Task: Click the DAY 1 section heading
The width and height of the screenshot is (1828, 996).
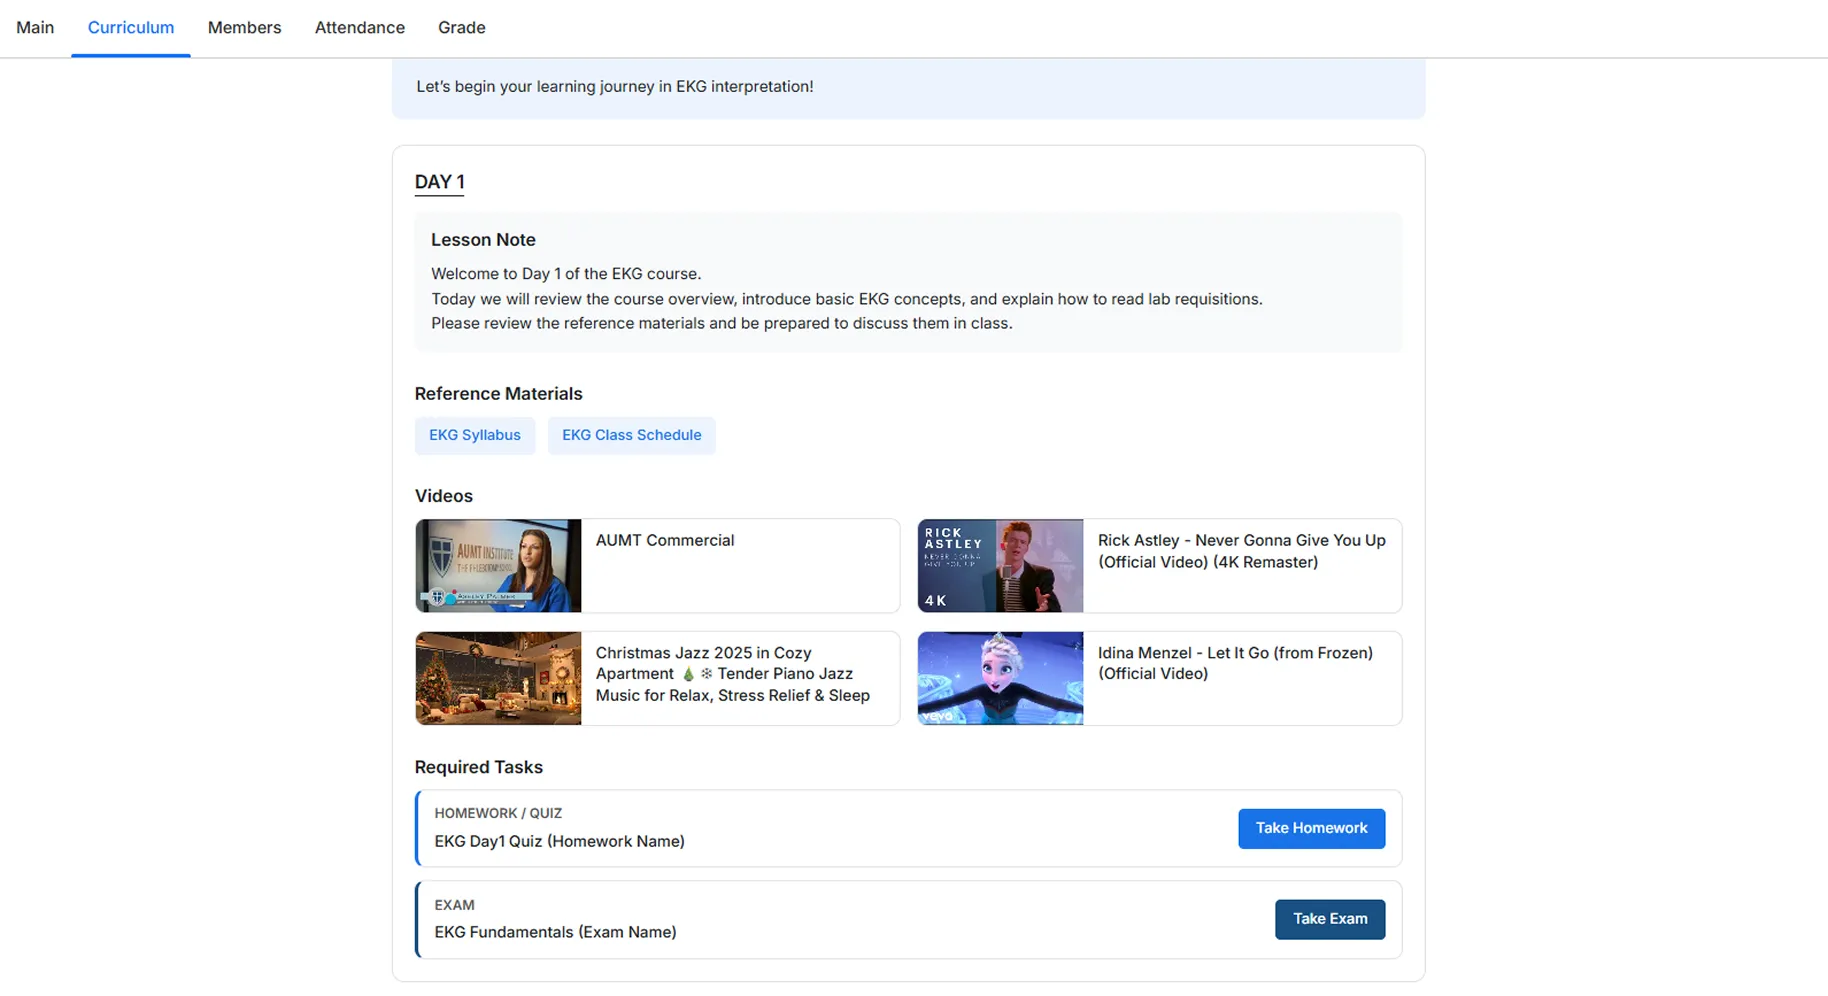Action: click(439, 182)
